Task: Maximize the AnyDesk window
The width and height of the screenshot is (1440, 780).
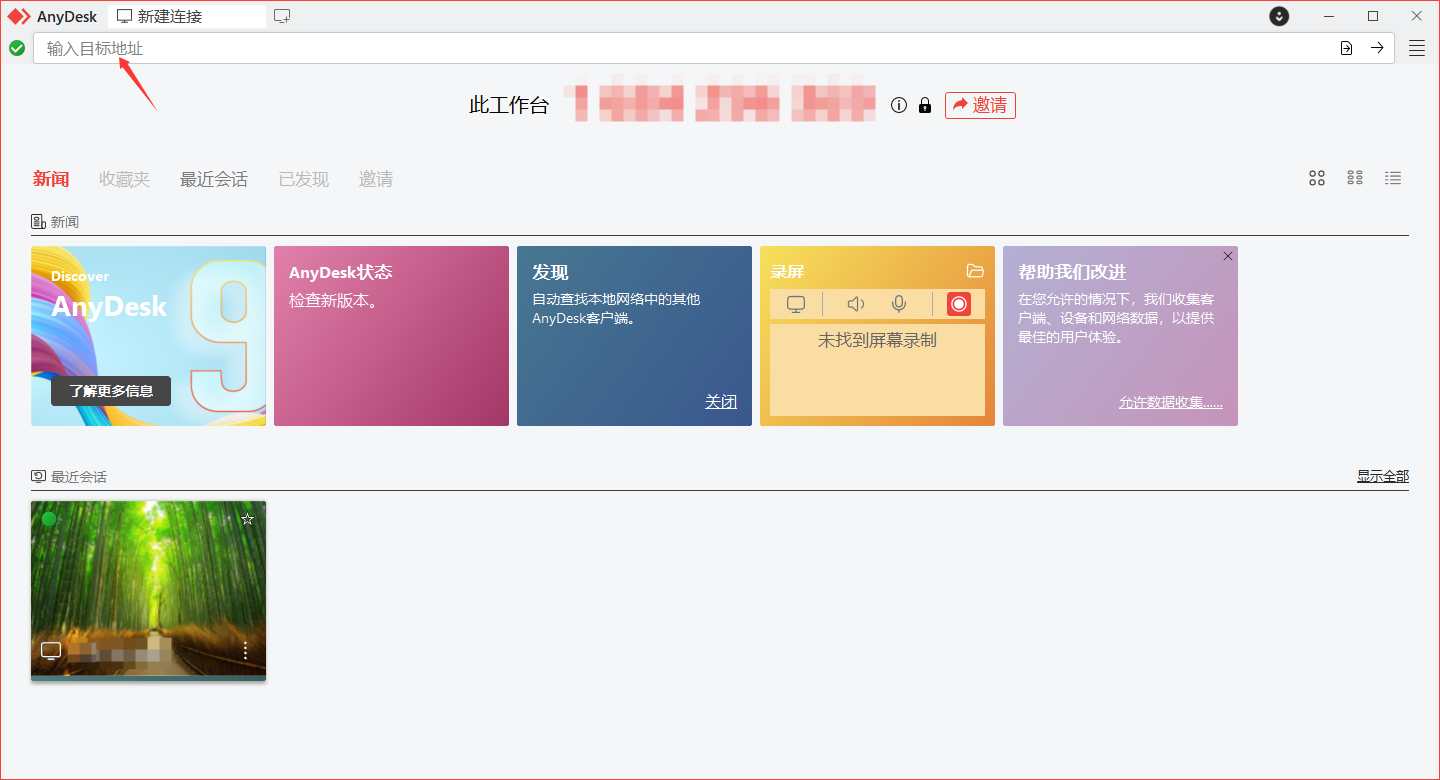Action: 1373,16
